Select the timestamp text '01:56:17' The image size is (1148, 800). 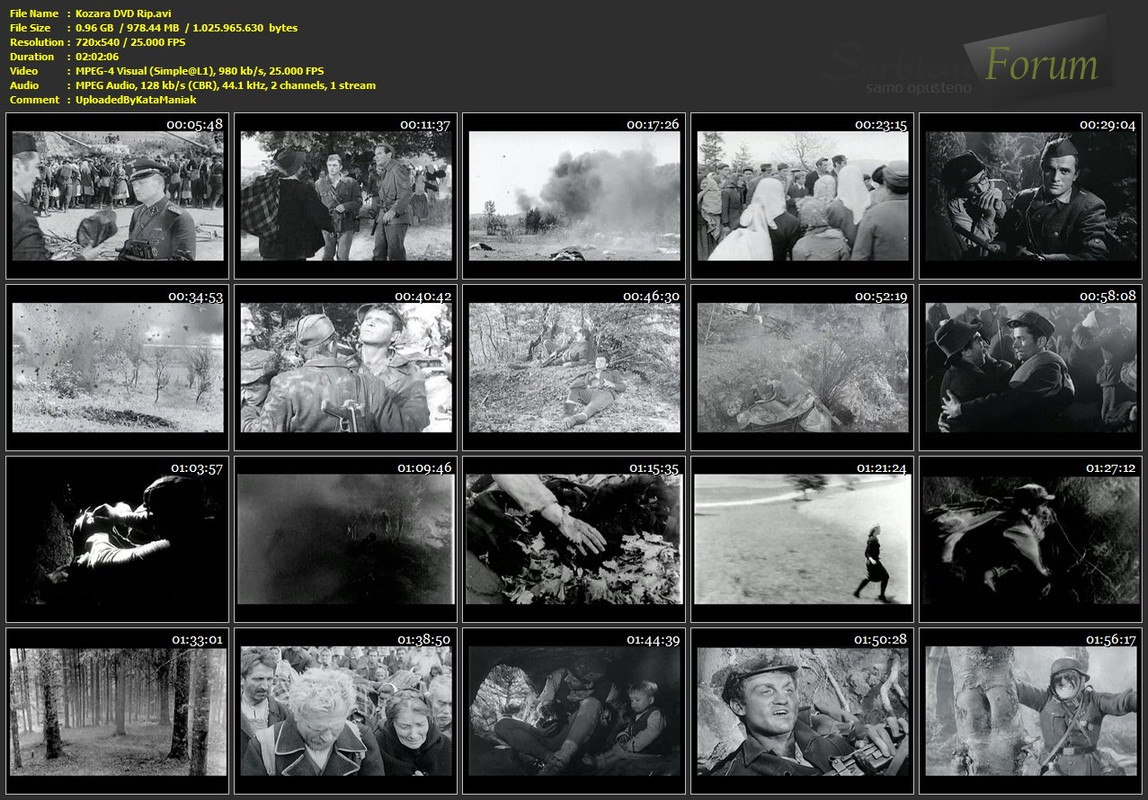point(1110,640)
